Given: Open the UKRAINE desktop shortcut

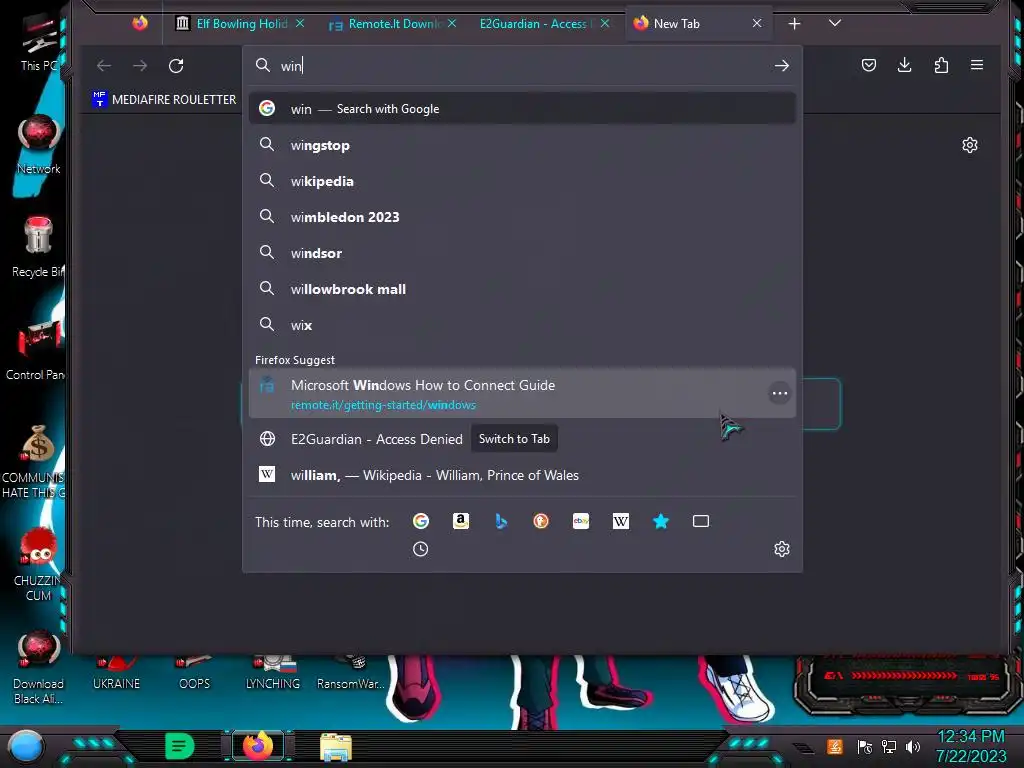Looking at the screenshot, I should pyautogui.click(x=116, y=673).
